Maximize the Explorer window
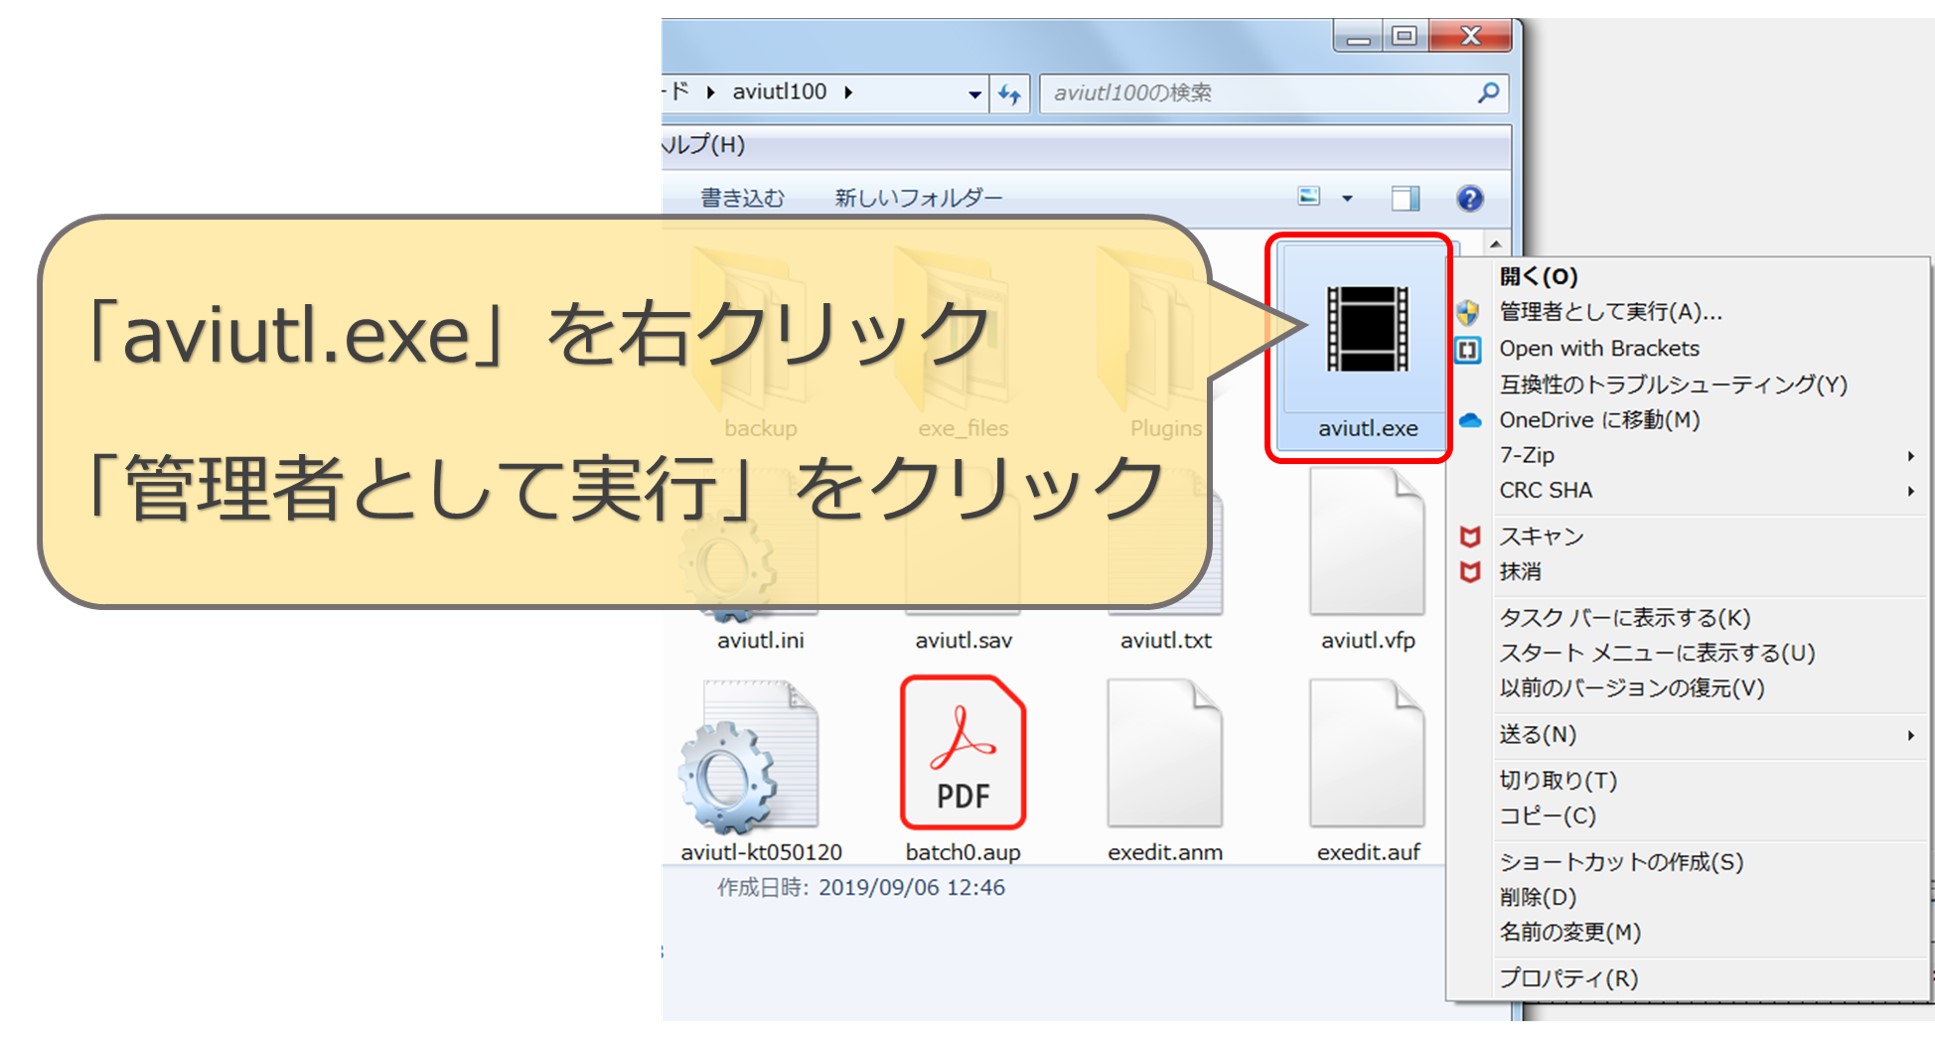 (1405, 37)
